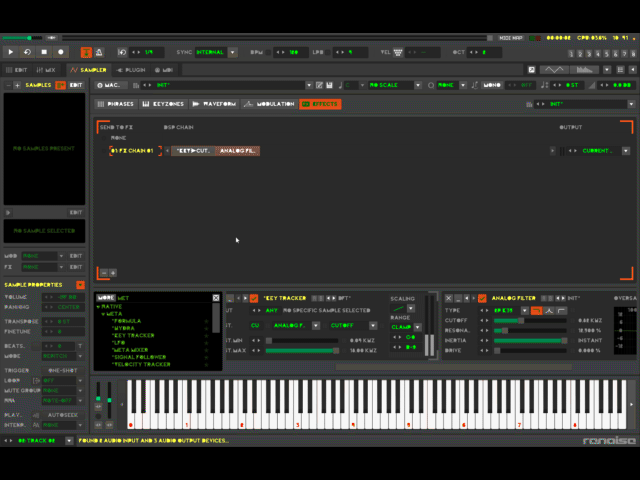The width and height of the screenshot is (640, 480).
Task: Adjust the Analog Filter Cutoff slider
Action: (x=530, y=321)
